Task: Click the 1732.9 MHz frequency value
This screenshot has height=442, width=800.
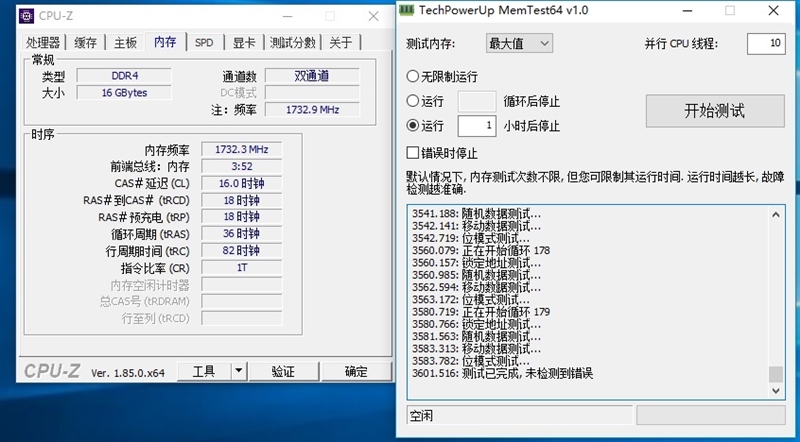Action: coord(312,109)
